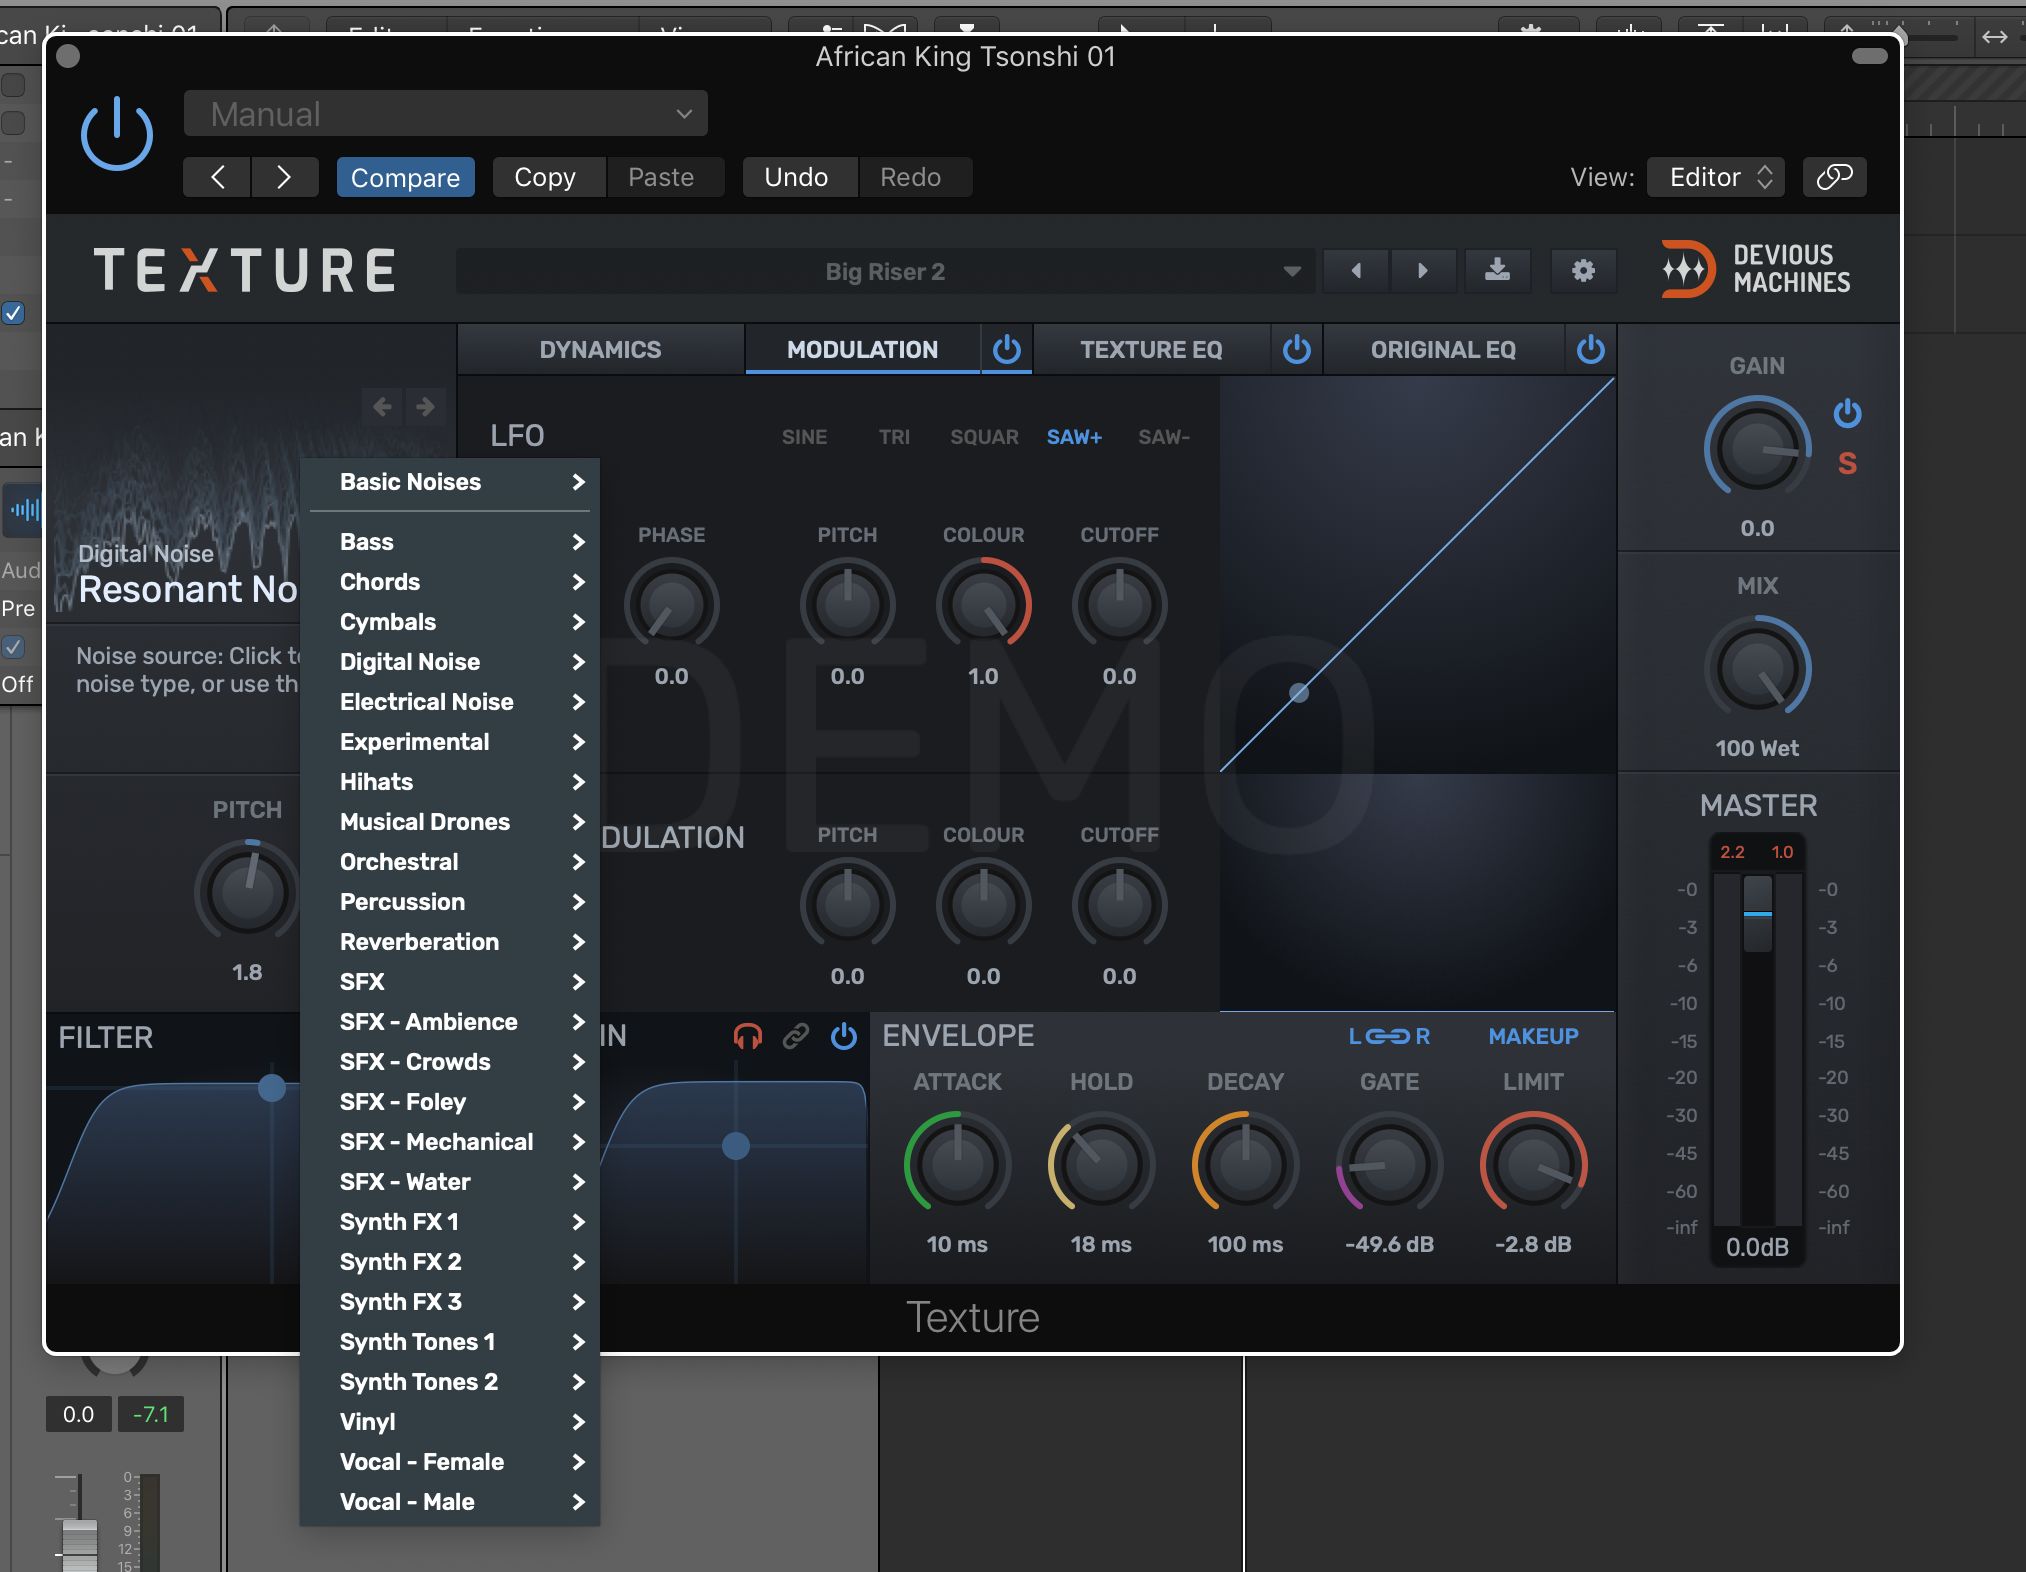Click the envelope LIMIT knob
The height and width of the screenshot is (1572, 2026).
pos(1533,1165)
